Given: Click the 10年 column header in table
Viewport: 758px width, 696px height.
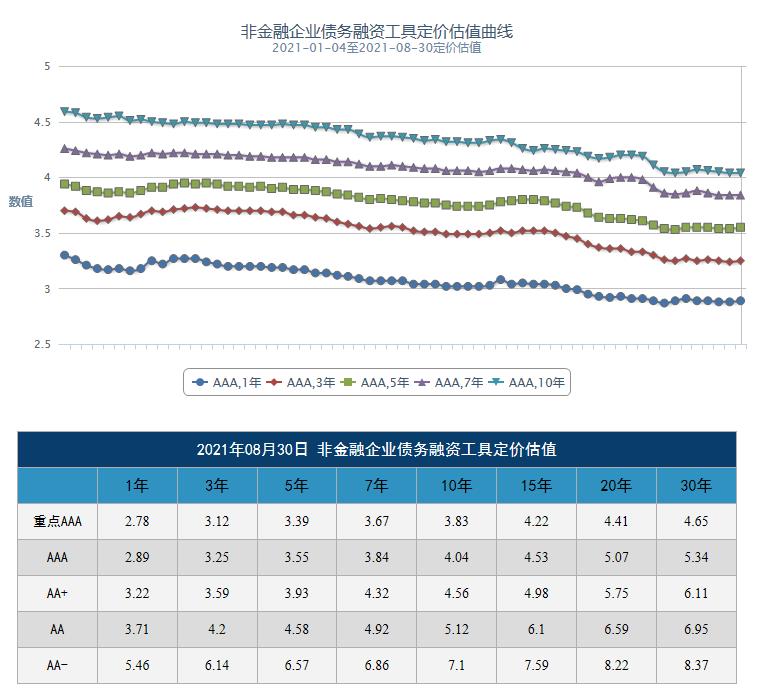Looking at the screenshot, I should tap(456, 486).
